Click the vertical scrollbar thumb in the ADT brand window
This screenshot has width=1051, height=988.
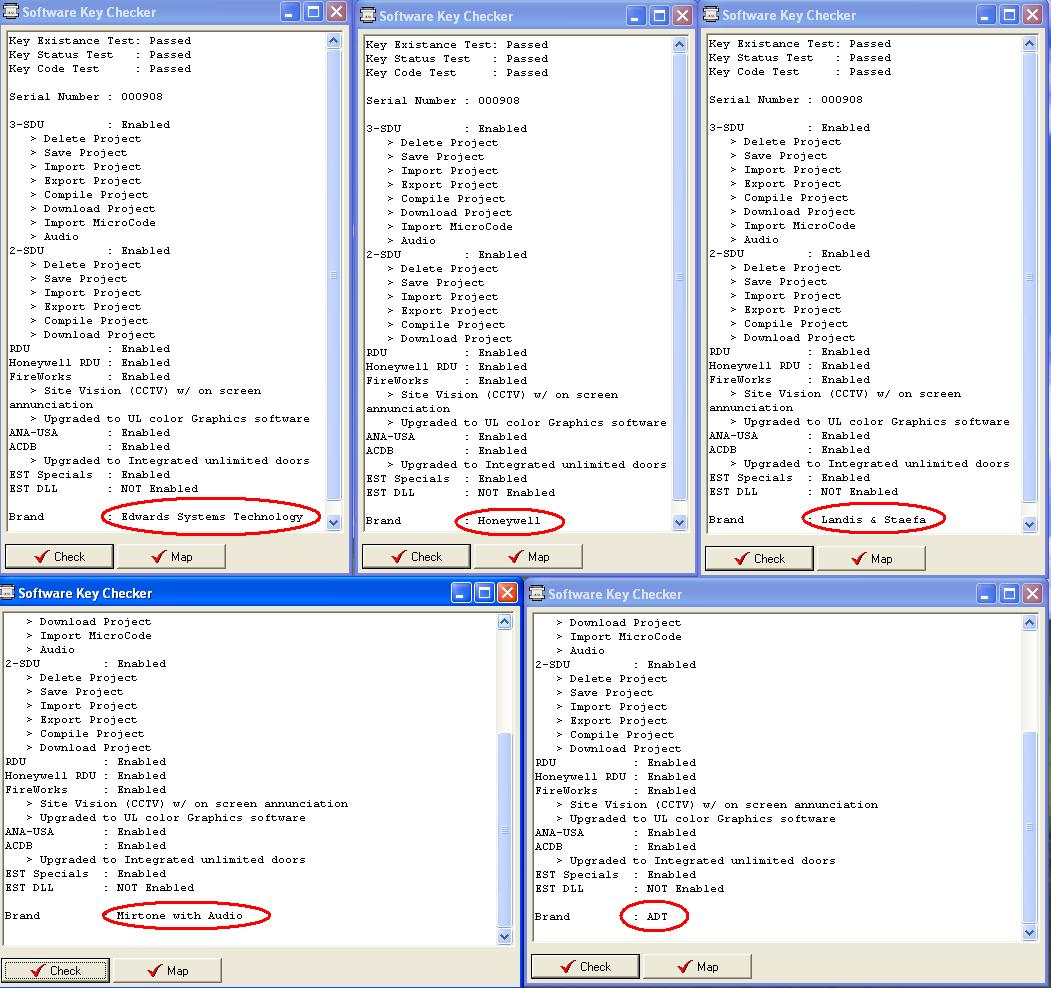[1030, 827]
